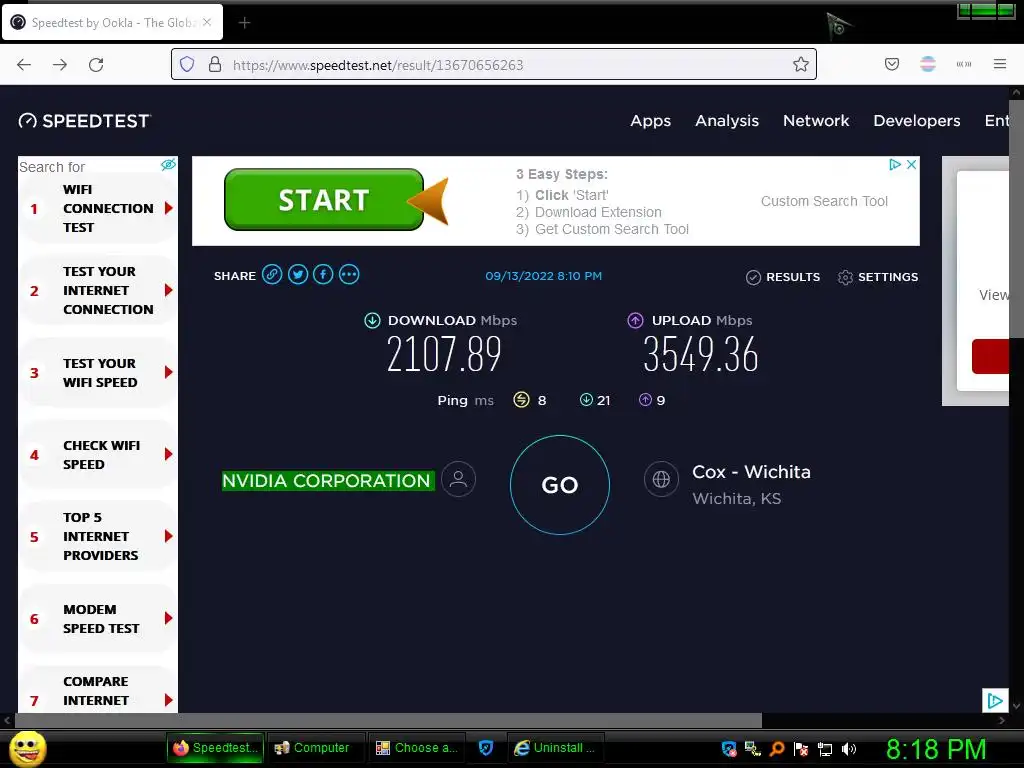The height and width of the screenshot is (768, 1024).
Task: Click AdChoices icon at bottom right
Action: [995, 701]
